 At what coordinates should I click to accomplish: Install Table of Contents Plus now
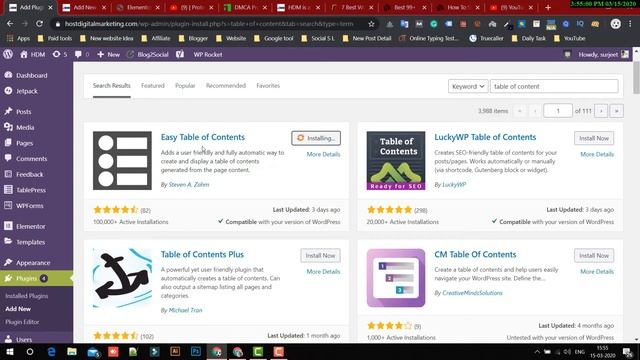click(320, 256)
